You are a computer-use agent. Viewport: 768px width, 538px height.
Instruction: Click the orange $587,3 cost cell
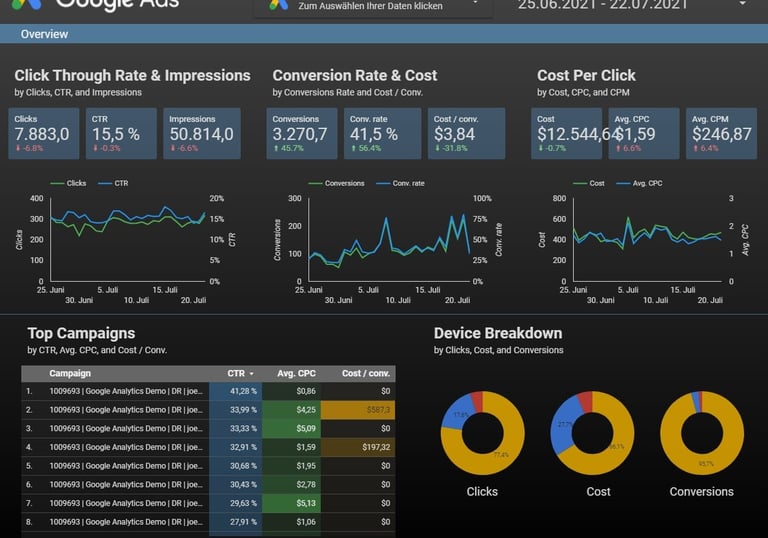[358, 410]
